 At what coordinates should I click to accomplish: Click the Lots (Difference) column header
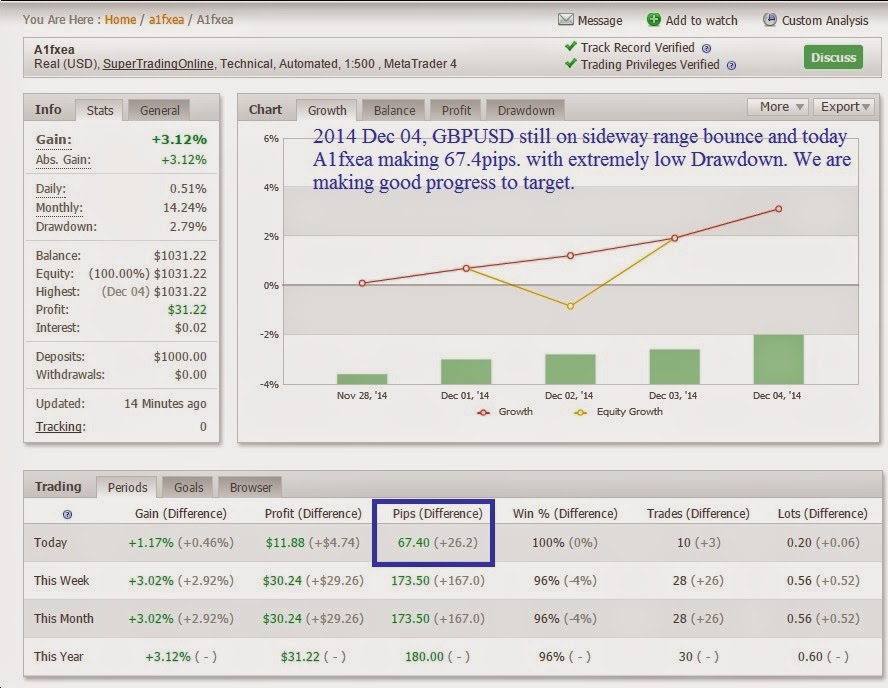tap(822, 514)
